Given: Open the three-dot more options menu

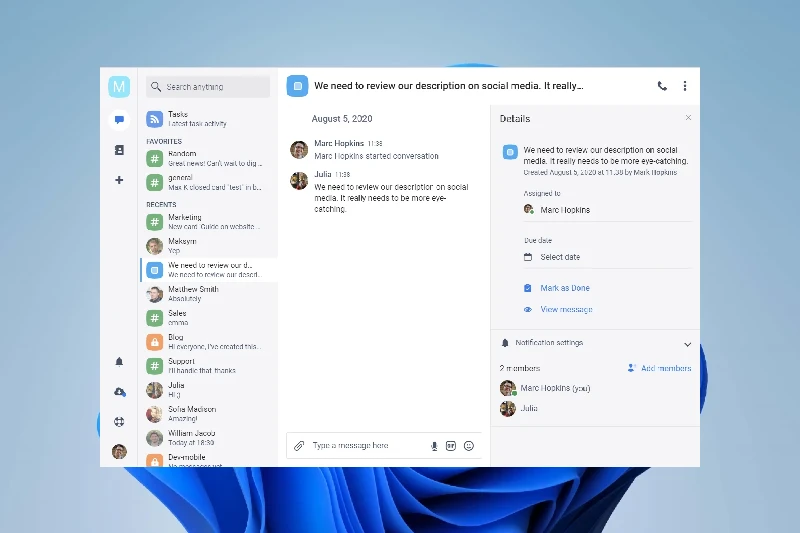Looking at the screenshot, I should click(685, 86).
